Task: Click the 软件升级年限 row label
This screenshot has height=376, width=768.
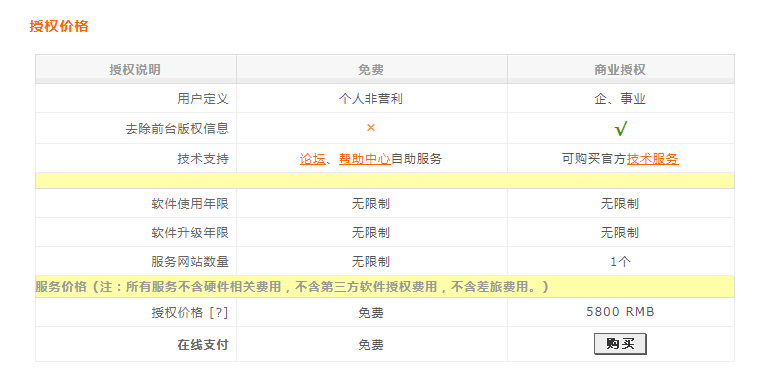Action: (x=190, y=233)
